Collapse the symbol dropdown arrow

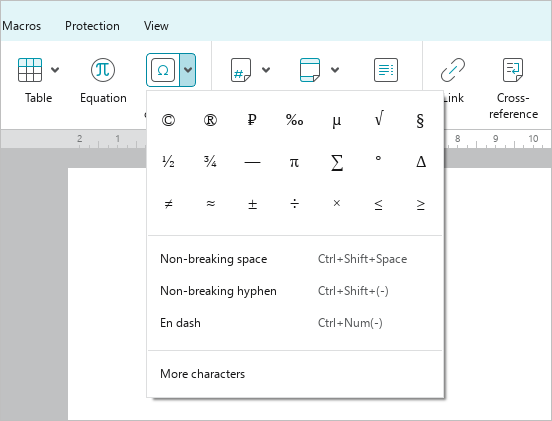point(188,70)
